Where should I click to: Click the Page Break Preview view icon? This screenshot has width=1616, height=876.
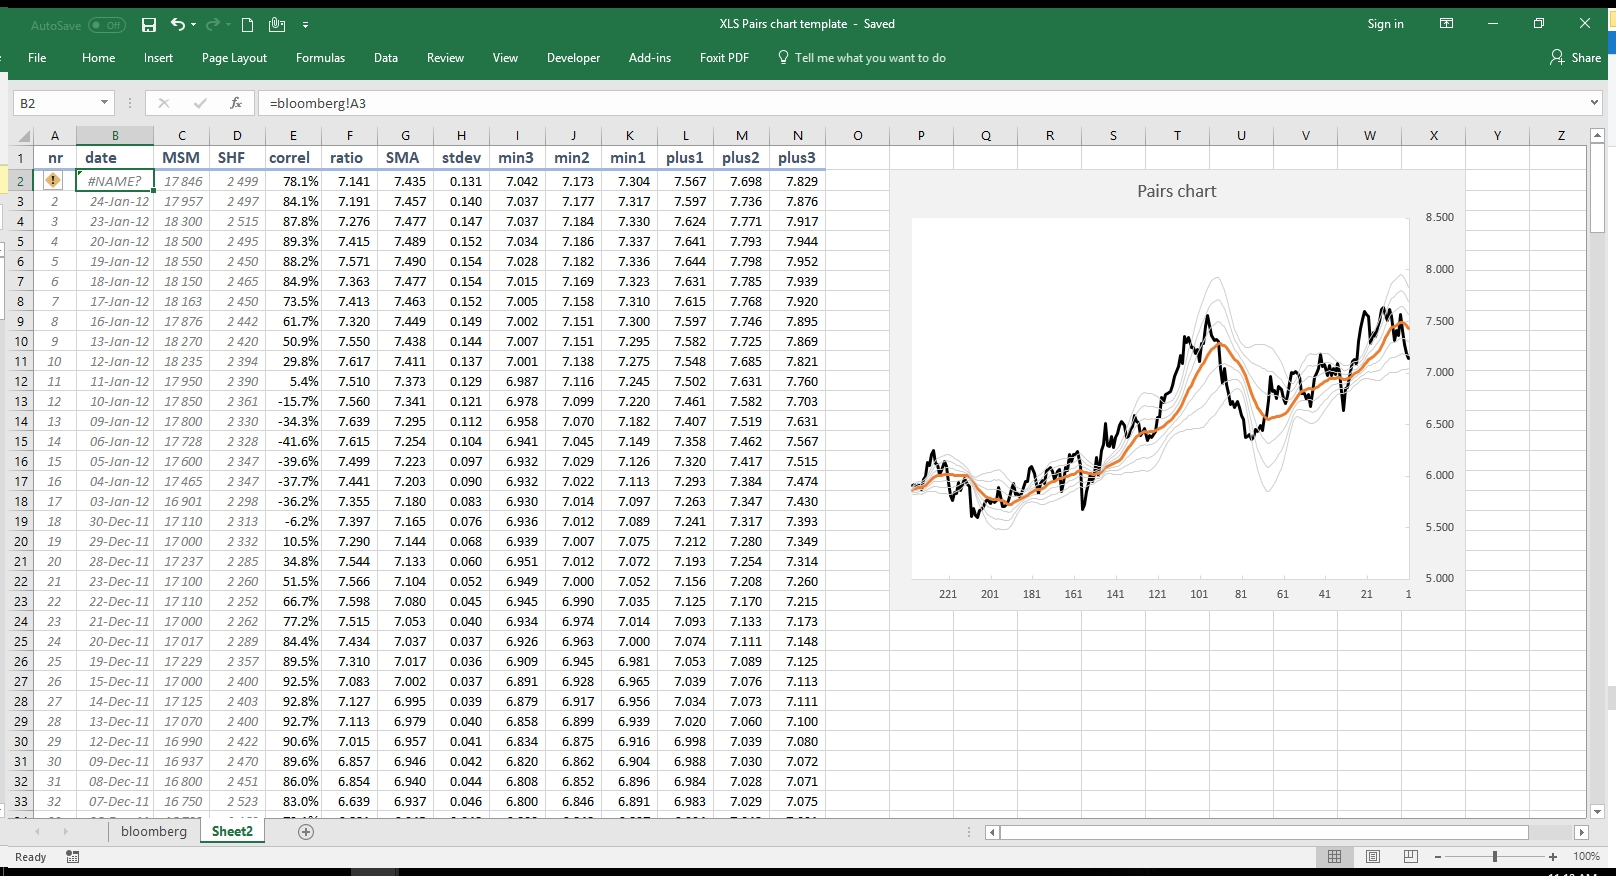point(1410,857)
